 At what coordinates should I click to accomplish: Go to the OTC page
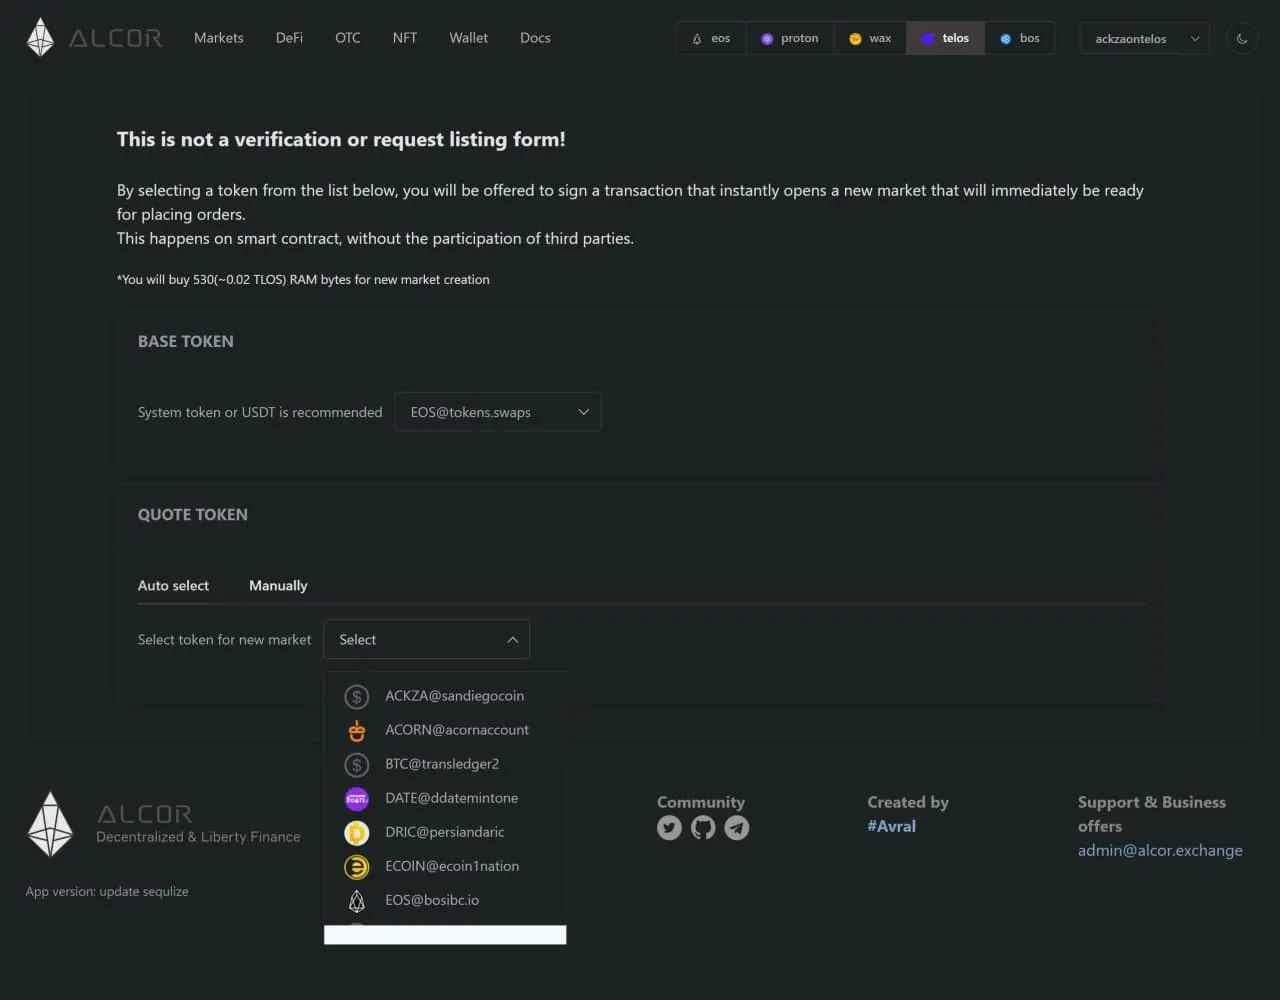[x=348, y=38]
